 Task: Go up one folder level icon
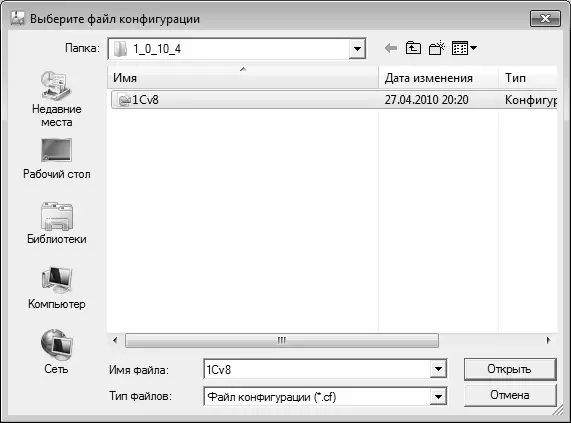413,48
